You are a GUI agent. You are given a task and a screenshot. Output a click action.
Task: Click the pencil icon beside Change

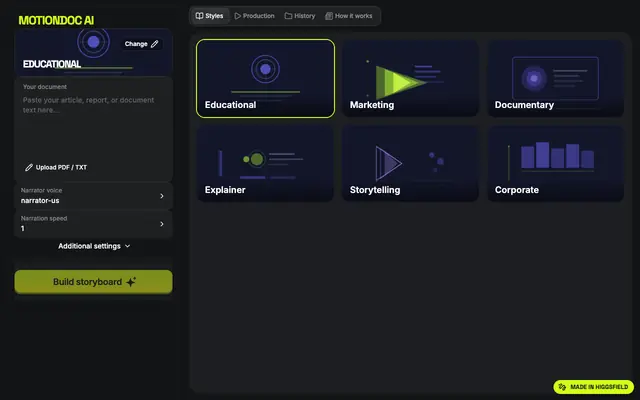click(154, 44)
